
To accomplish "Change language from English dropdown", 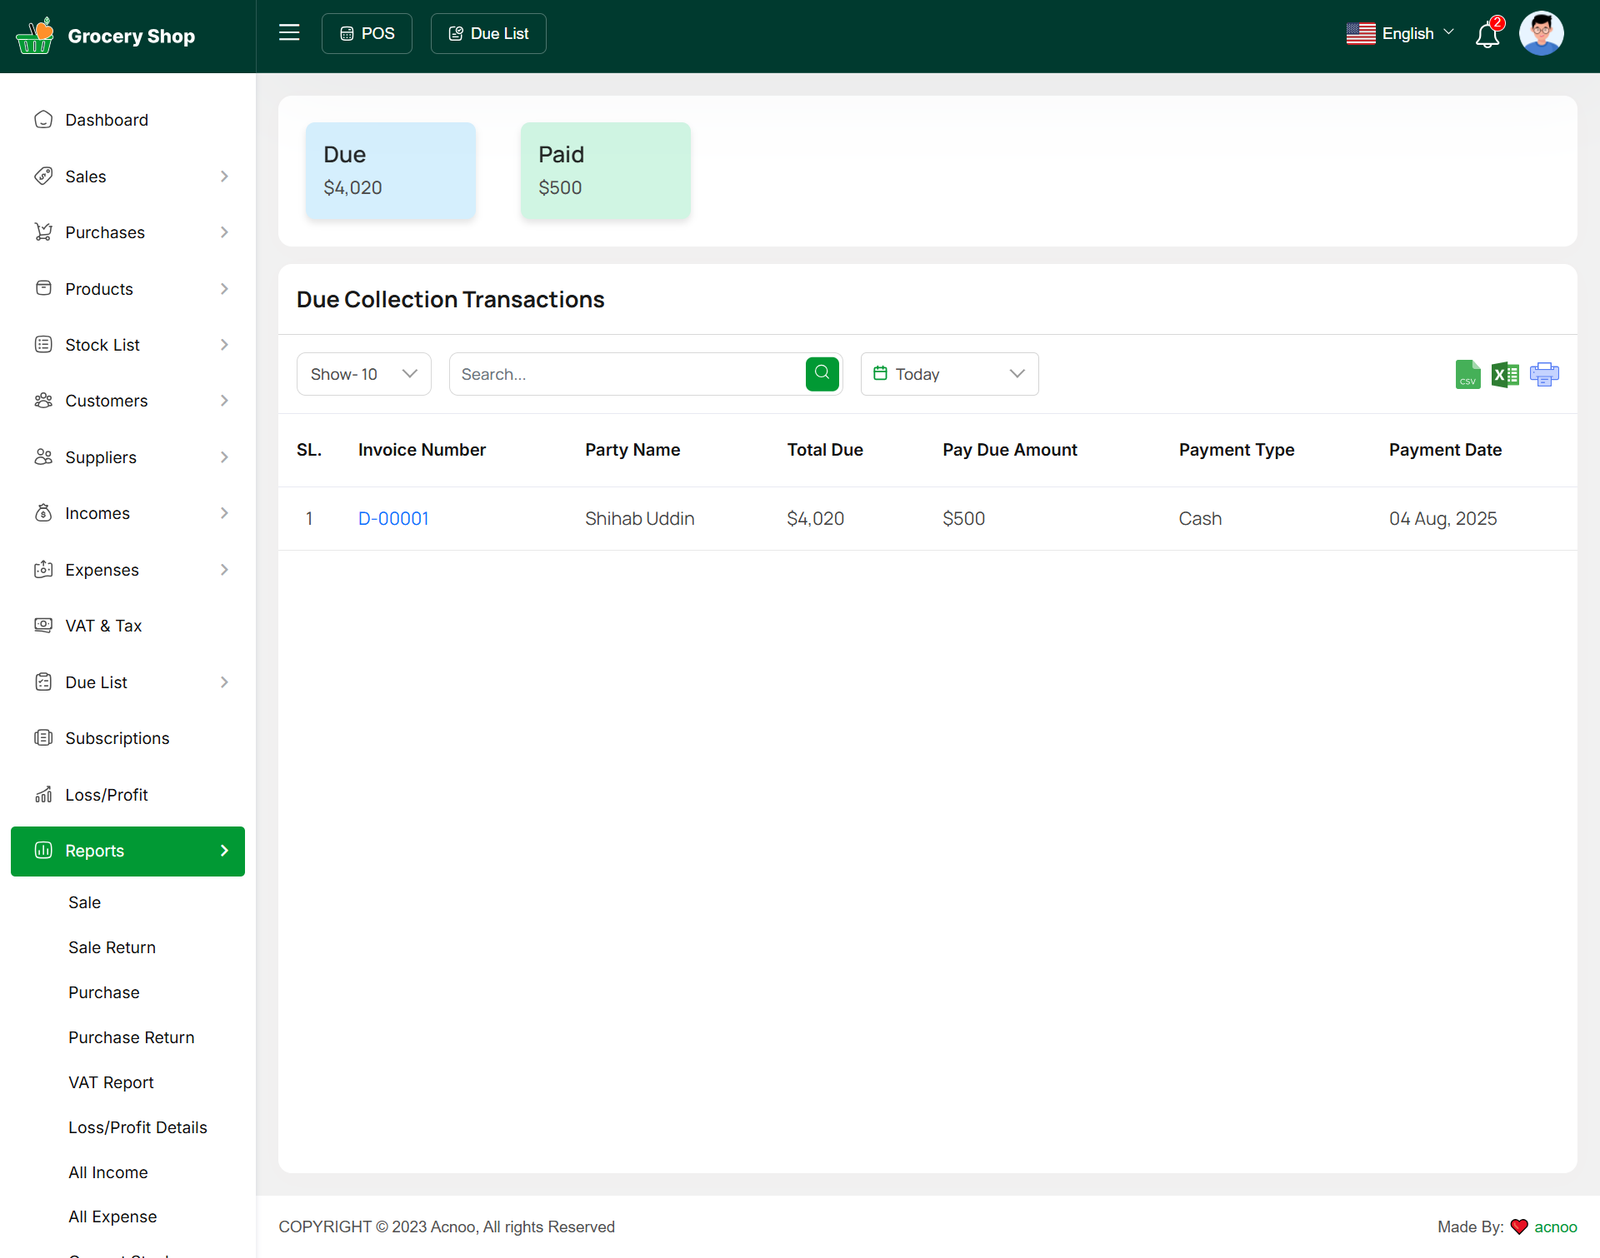I will (1400, 34).
